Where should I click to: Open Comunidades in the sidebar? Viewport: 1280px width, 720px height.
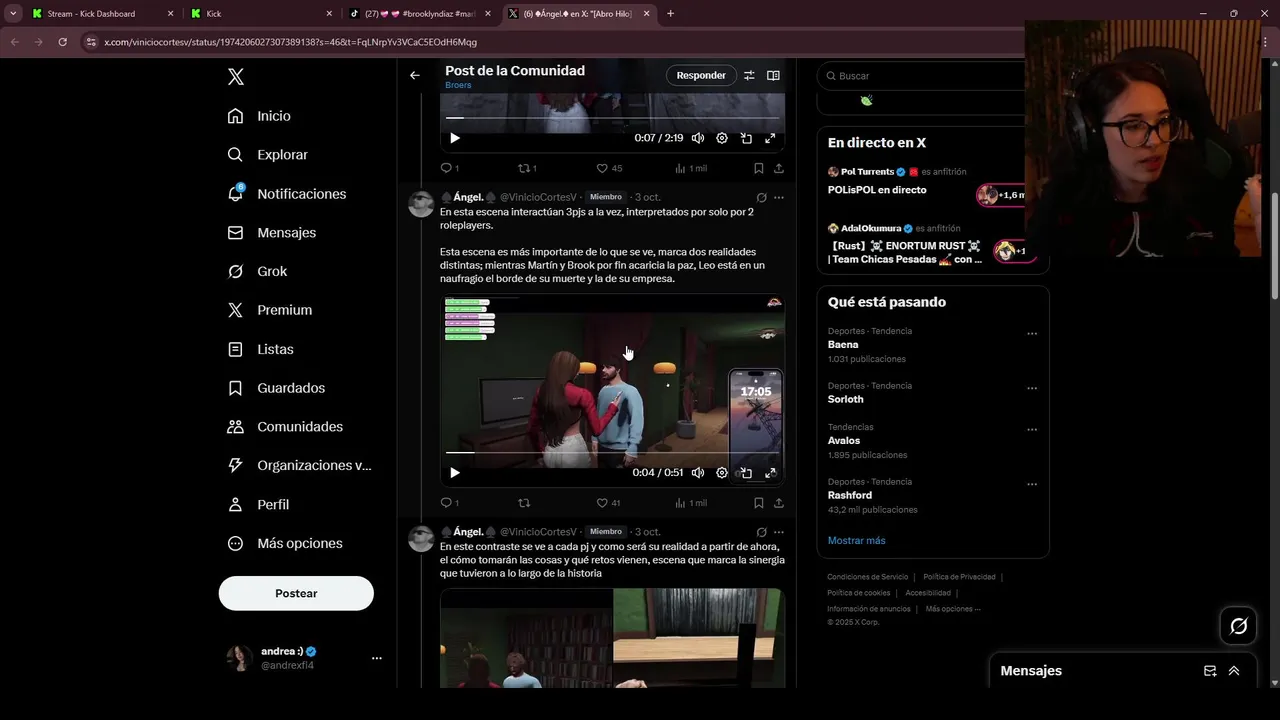tap(285, 427)
